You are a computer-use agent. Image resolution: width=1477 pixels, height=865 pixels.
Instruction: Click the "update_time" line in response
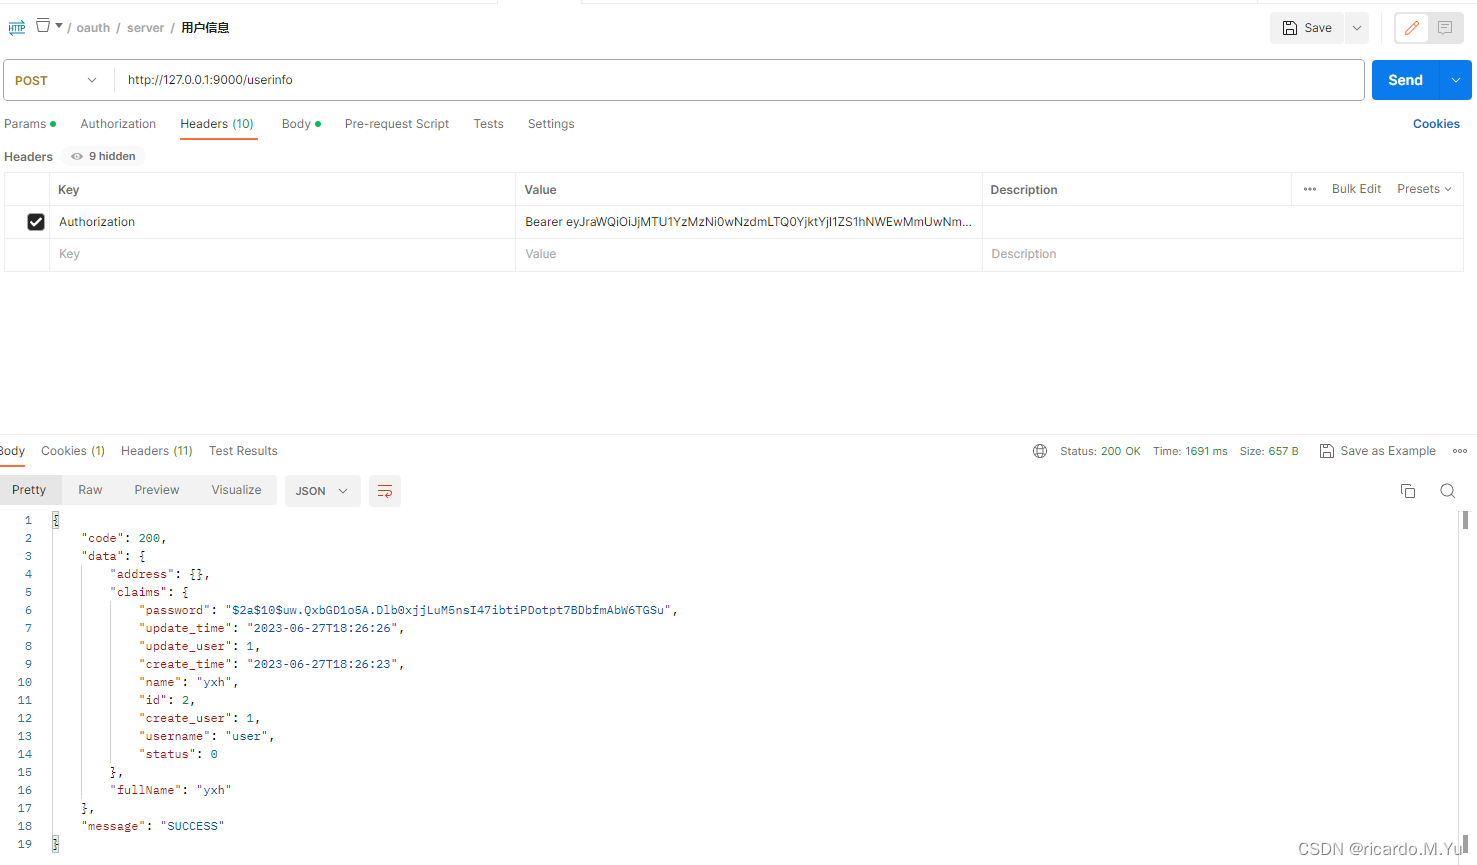[272, 628]
